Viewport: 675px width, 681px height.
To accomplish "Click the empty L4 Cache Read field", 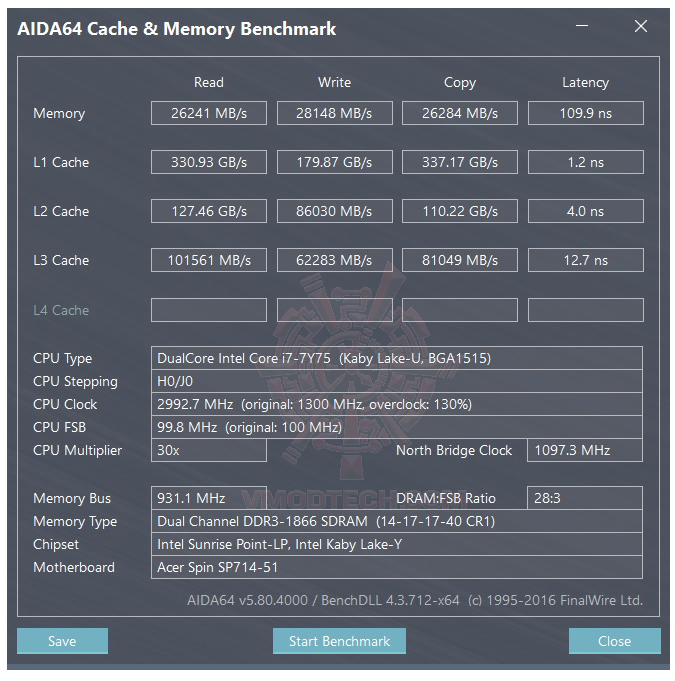I will point(209,310).
